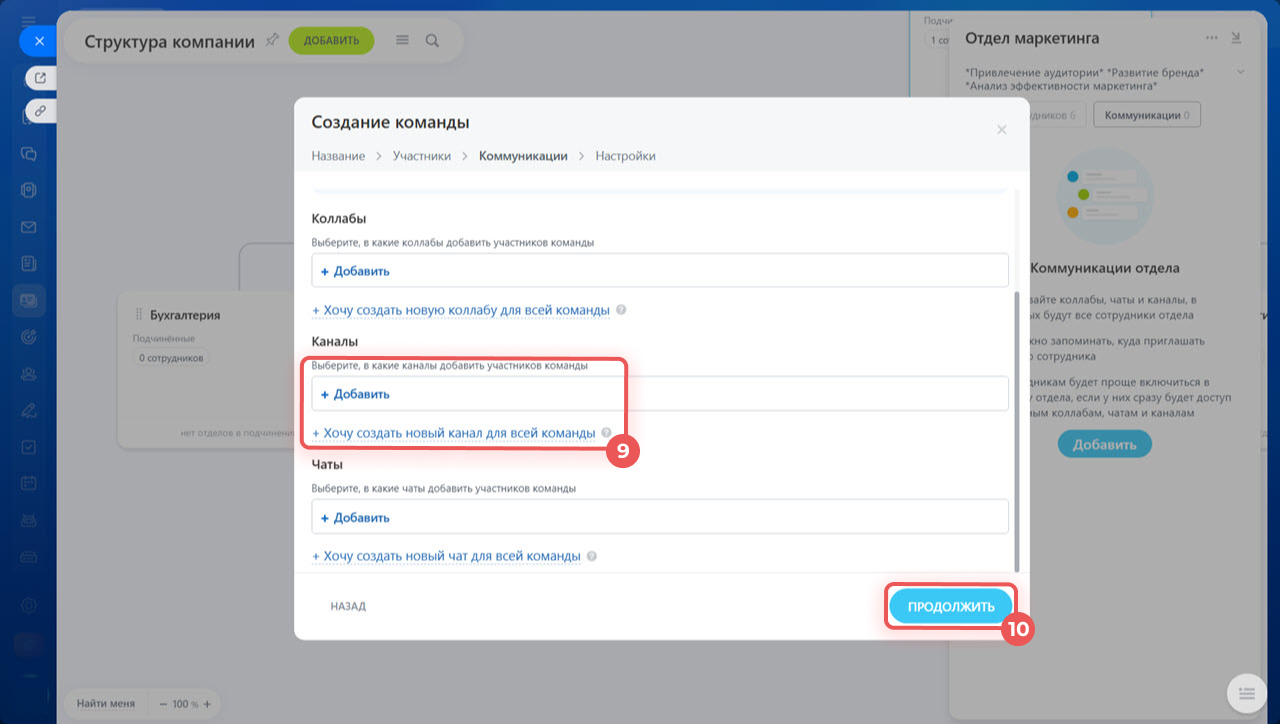Click Добавить field under Каналы

659,394
